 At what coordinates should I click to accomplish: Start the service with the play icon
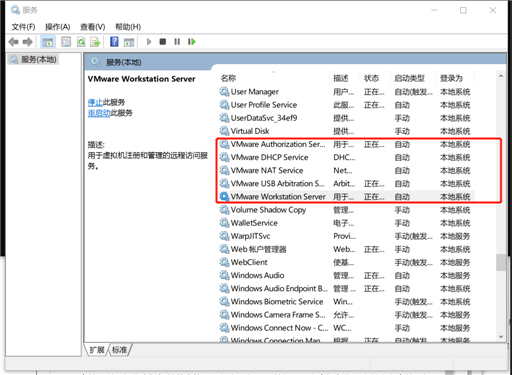pos(149,42)
